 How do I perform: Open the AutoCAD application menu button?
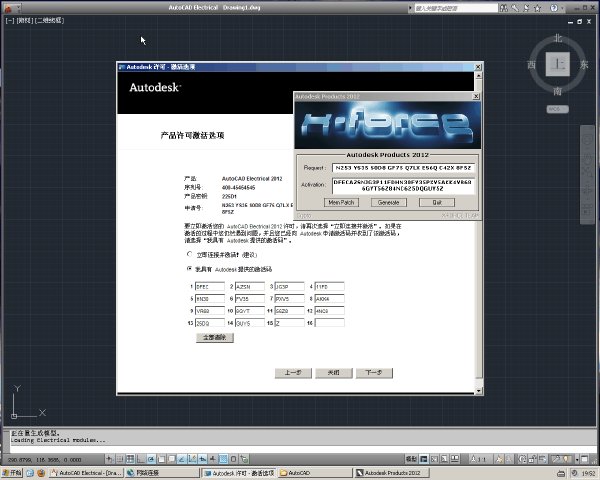(x=8, y=8)
